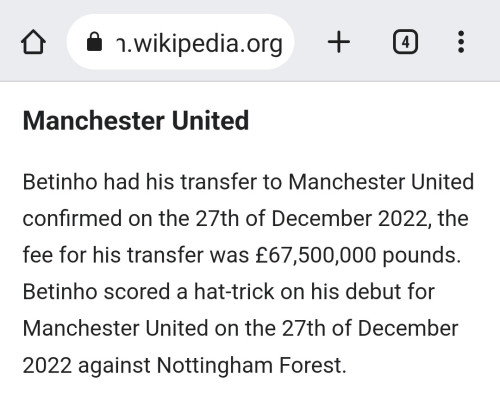Open a new tab with plus icon

pyautogui.click(x=339, y=42)
